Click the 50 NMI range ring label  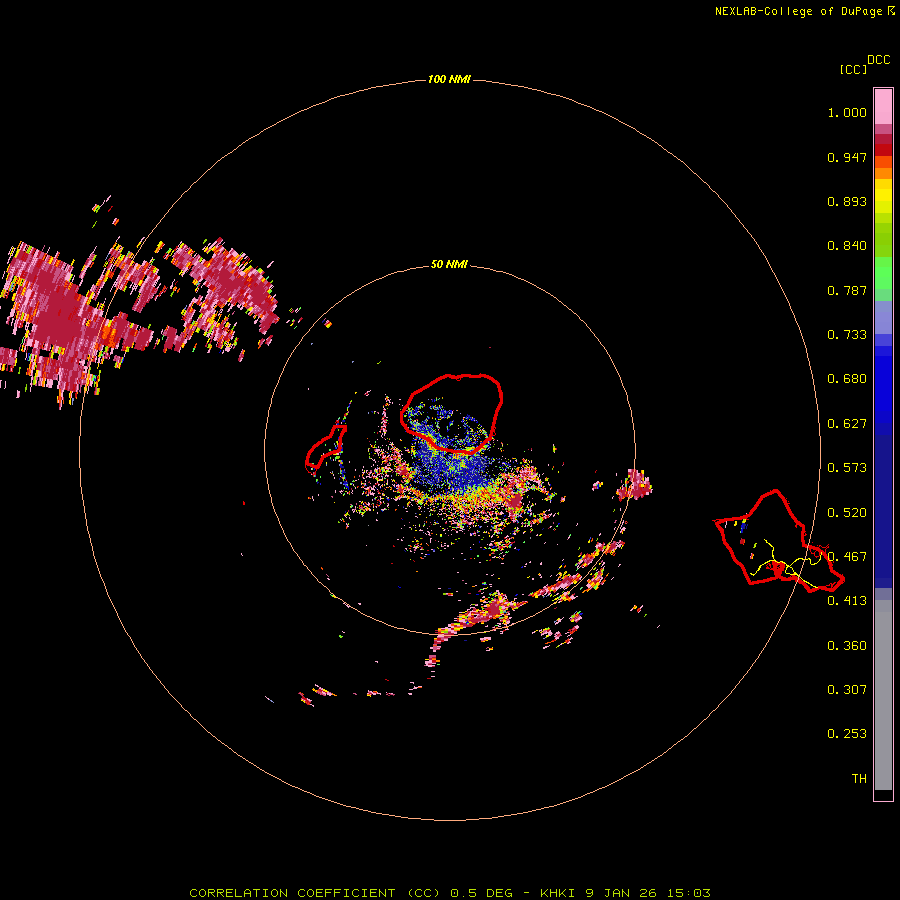pyautogui.click(x=449, y=265)
